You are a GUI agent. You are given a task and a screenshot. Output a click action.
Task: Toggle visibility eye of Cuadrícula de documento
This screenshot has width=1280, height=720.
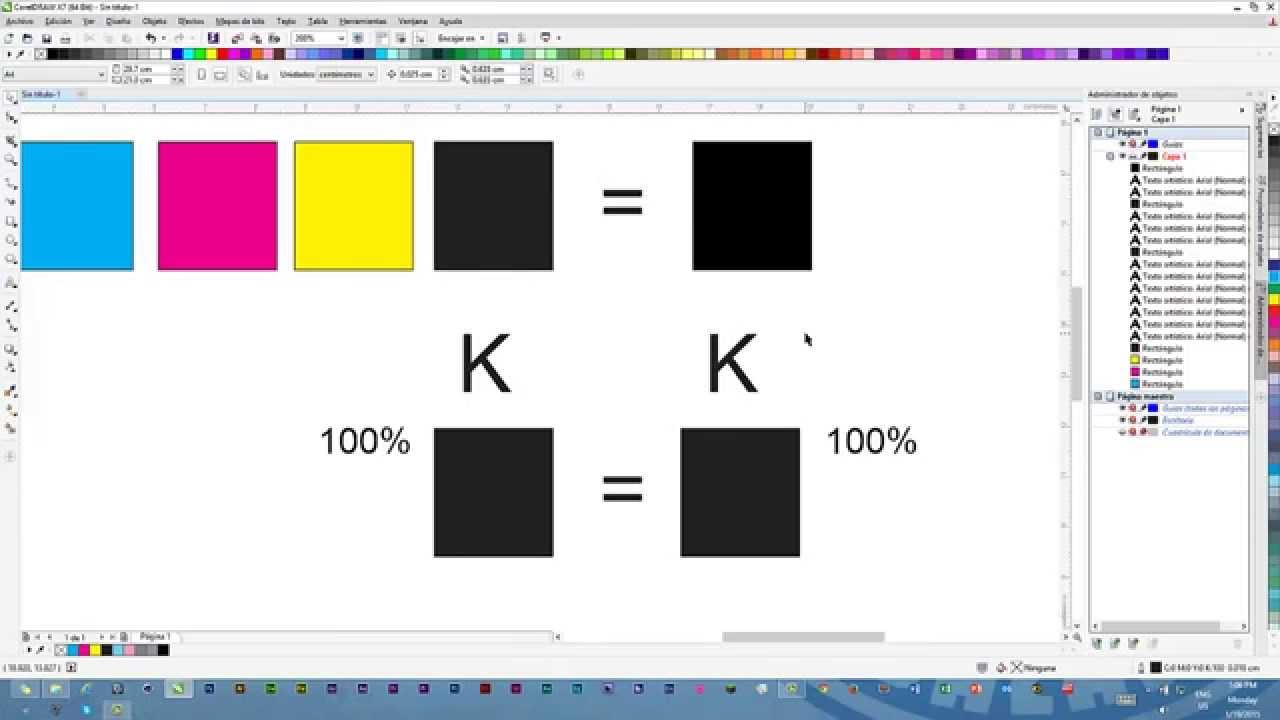tap(1122, 432)
